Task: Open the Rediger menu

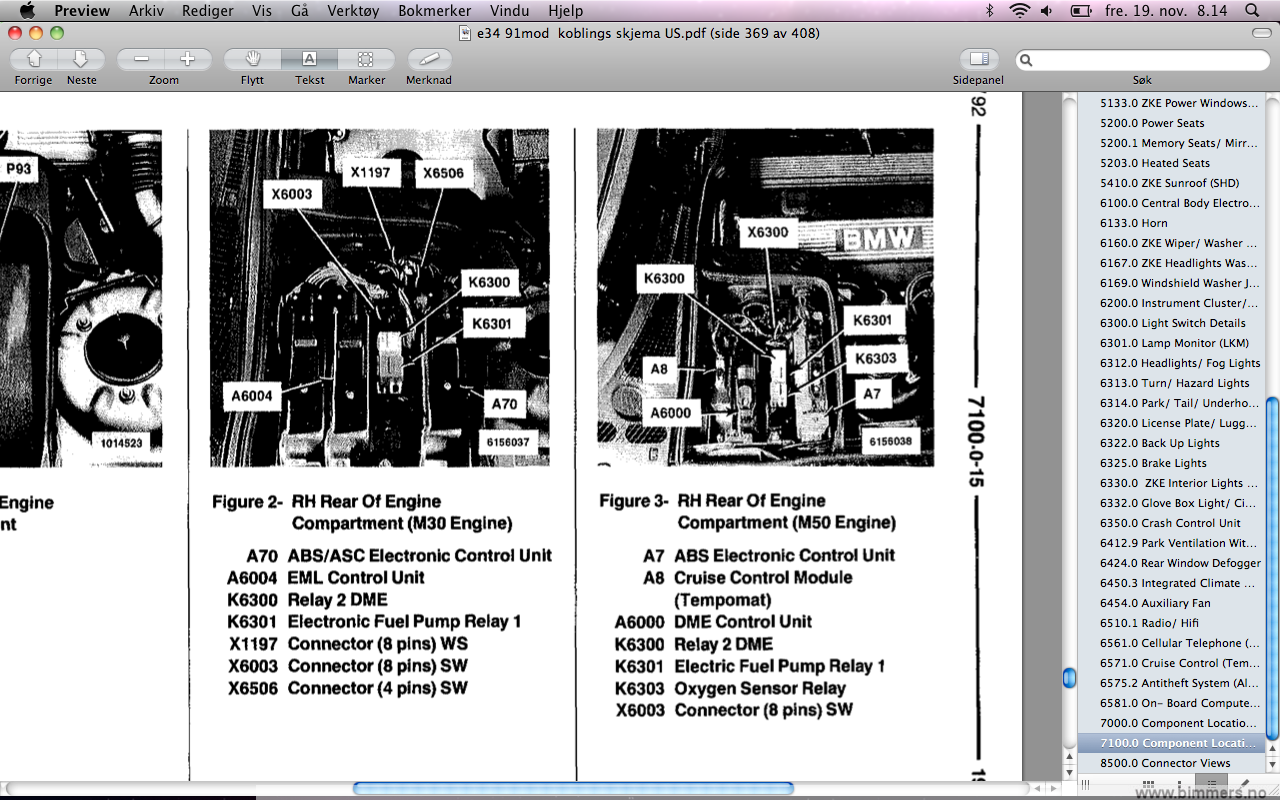Action: click(208, 11)
